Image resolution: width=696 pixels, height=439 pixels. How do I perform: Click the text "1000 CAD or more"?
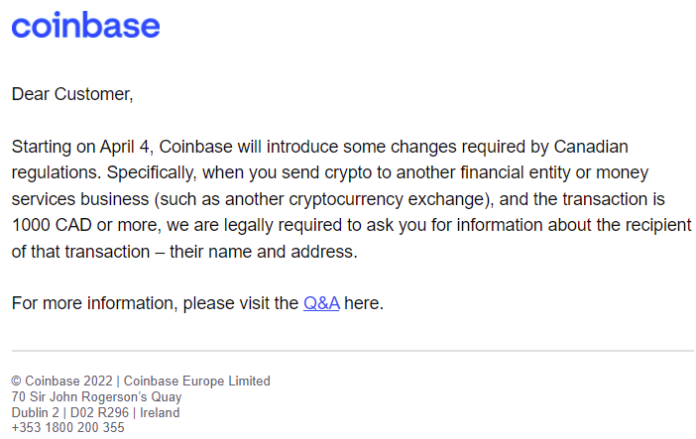click(85, 225)
